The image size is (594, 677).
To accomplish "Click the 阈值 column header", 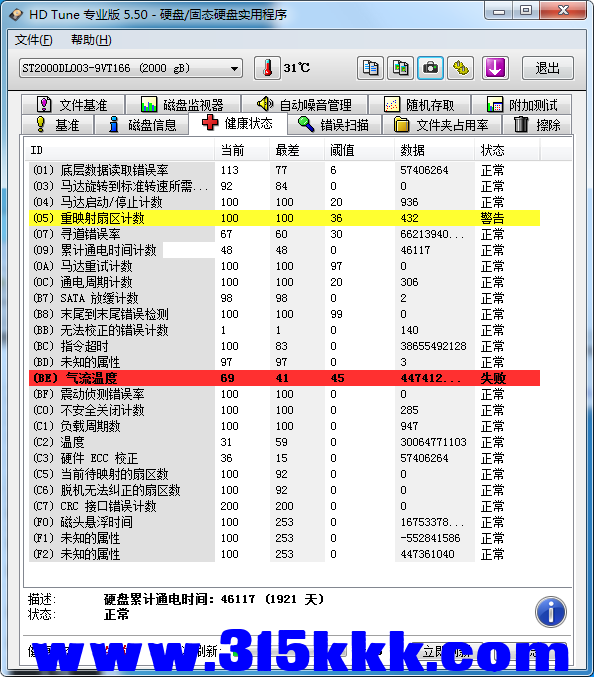I will [360, 150].
